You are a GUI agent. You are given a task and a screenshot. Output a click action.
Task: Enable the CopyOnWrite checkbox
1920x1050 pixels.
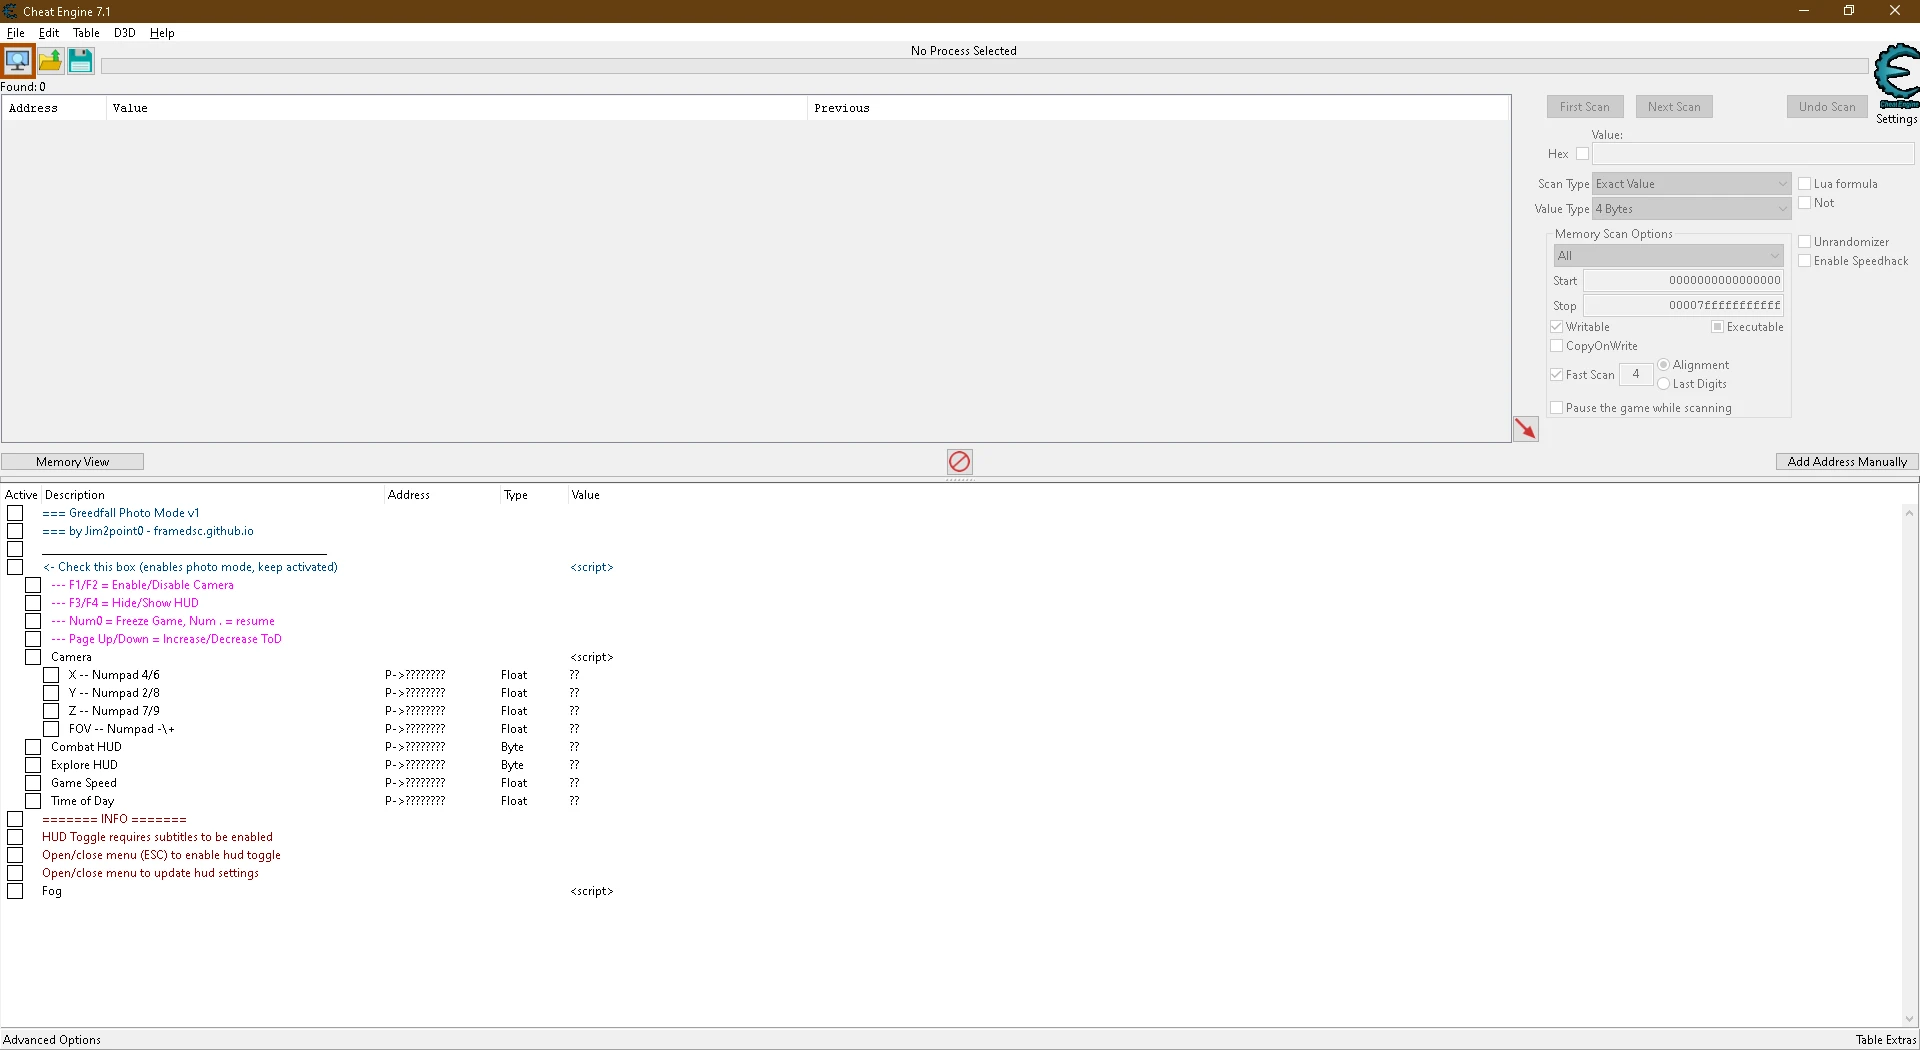(1557, 346)
